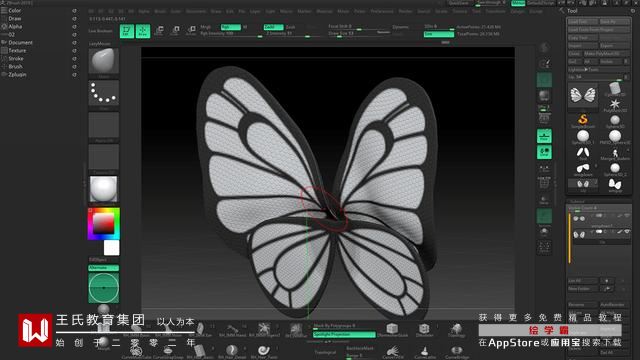This screenshot has height=360, width=640.
Task: Toggle the Floor grid button
Action: tap(544, 136)
